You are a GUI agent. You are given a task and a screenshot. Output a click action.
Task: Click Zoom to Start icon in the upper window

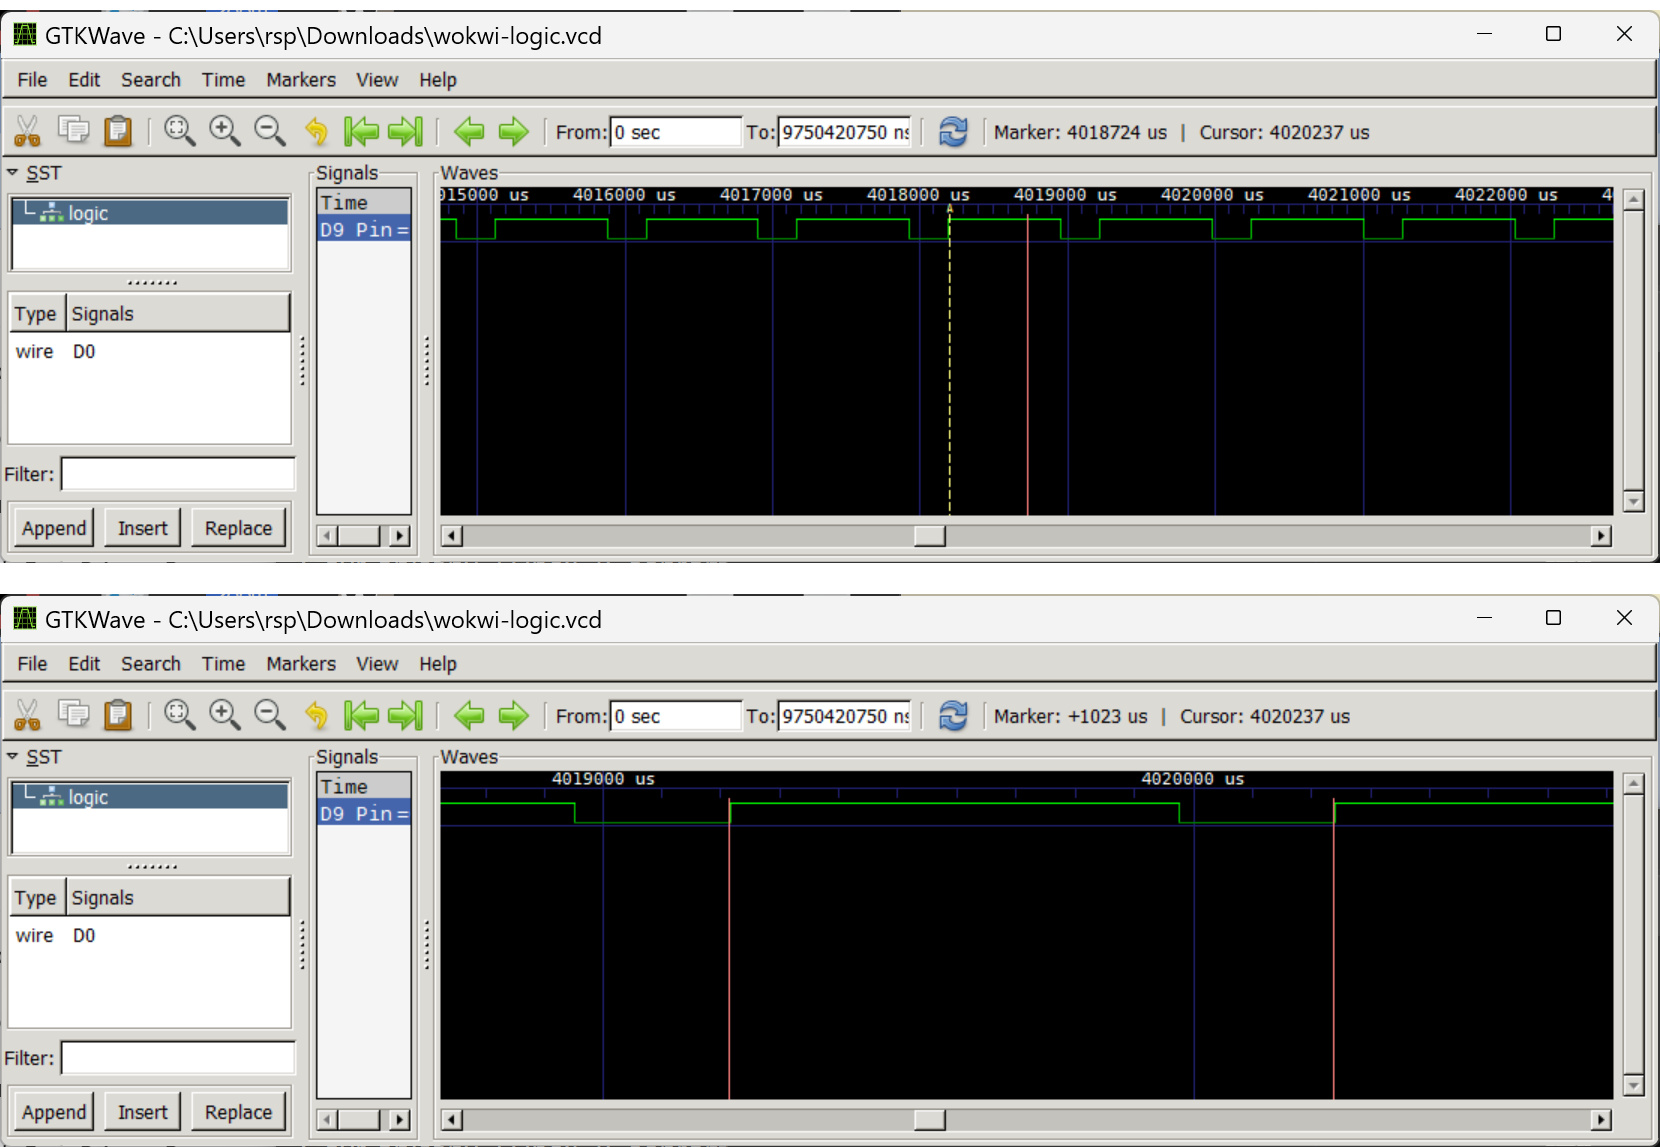tap(361, 131)
